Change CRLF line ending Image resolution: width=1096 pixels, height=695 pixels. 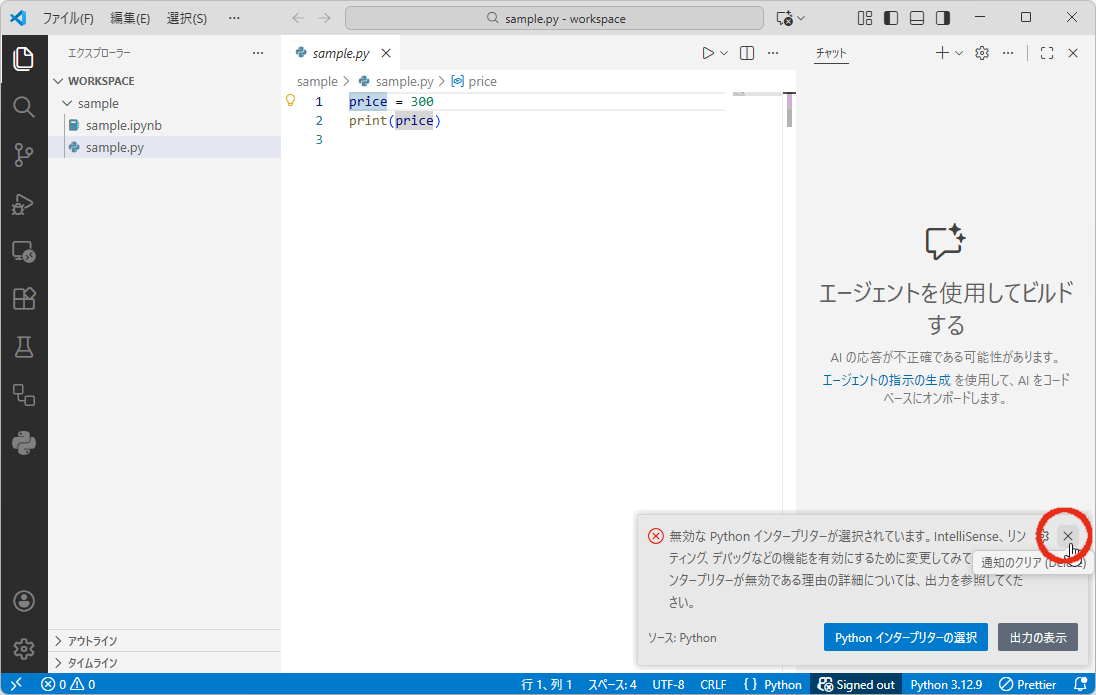(714, 684)
